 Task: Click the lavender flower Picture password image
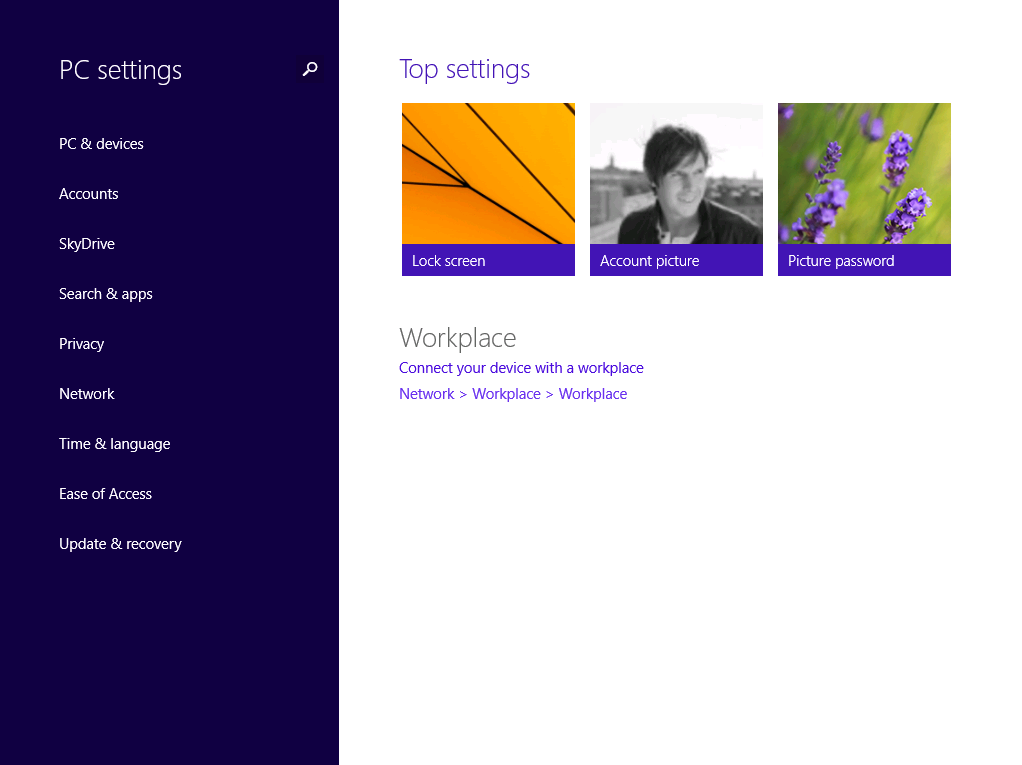tap(864, 173)
